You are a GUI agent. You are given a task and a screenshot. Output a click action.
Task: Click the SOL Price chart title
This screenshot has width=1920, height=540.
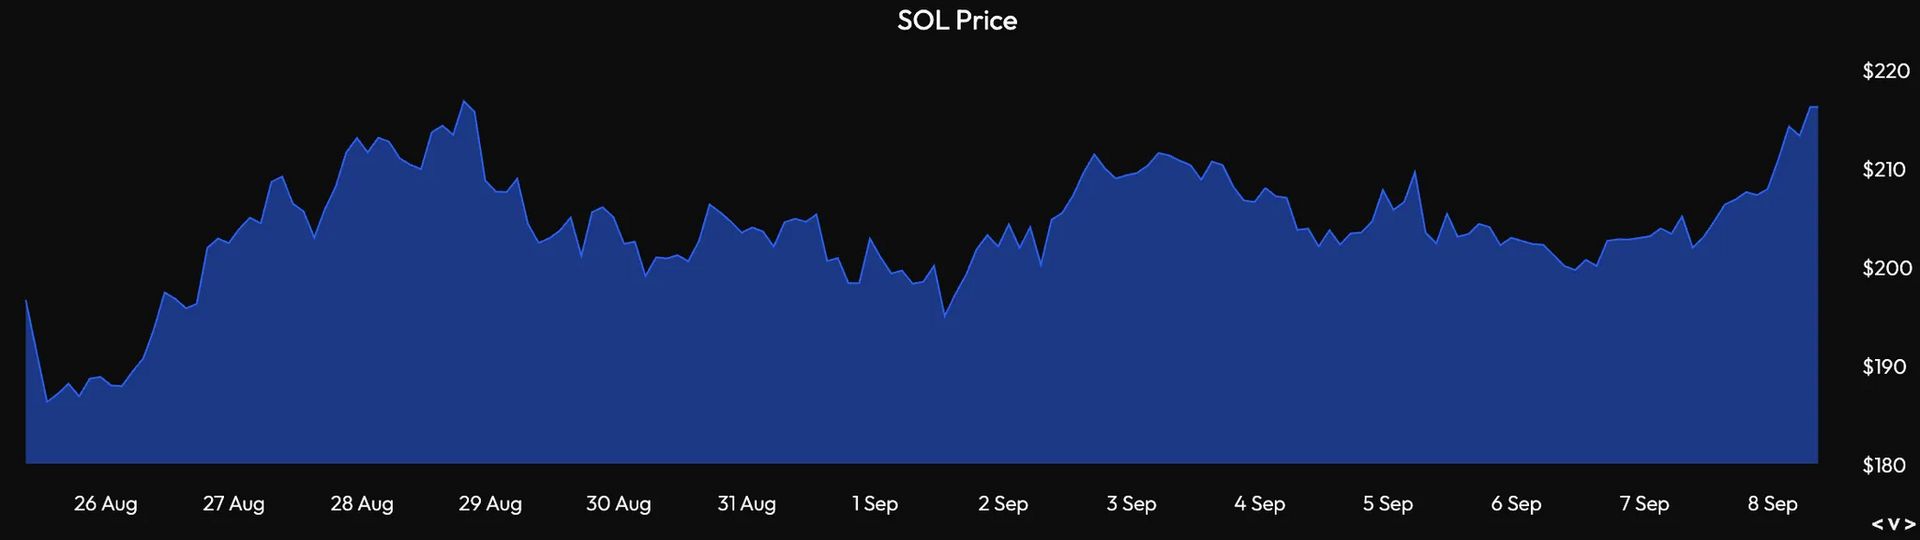pos(957,21)
